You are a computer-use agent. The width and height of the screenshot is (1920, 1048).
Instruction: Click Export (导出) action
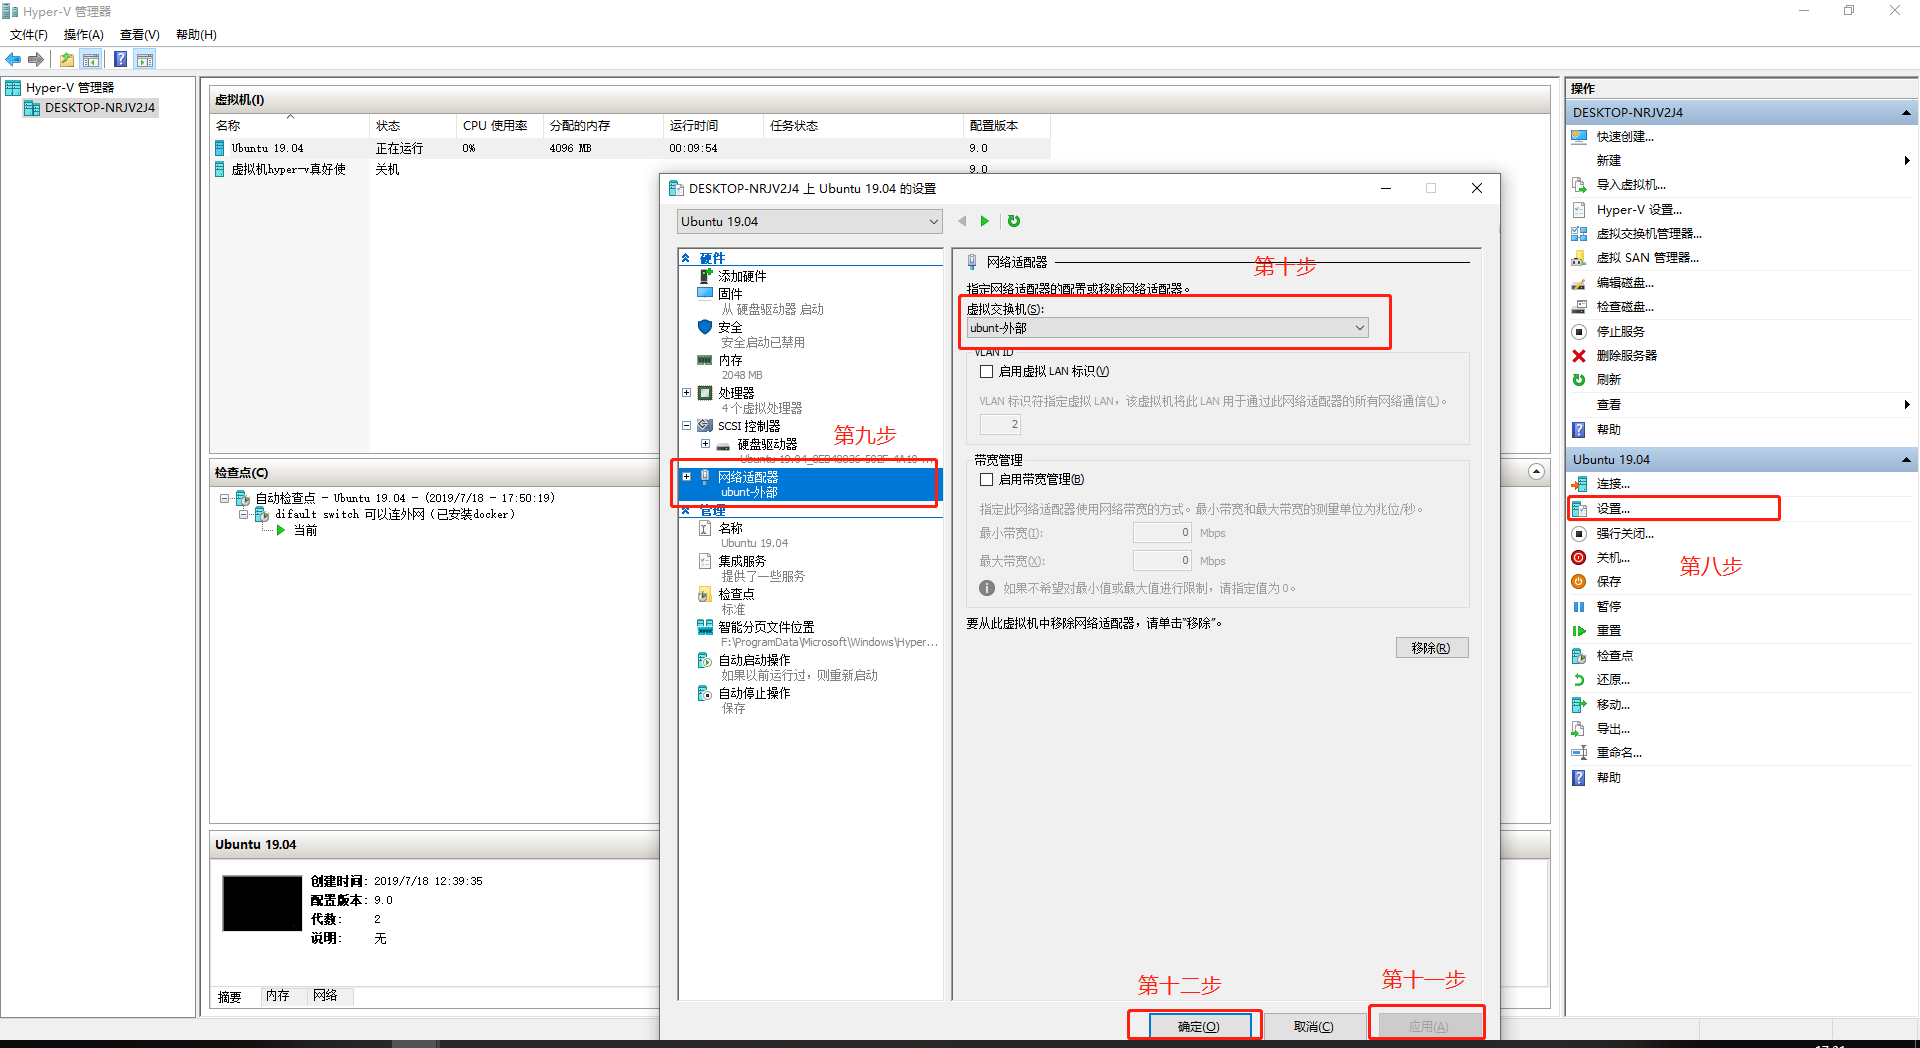[x=1612, y=729]
